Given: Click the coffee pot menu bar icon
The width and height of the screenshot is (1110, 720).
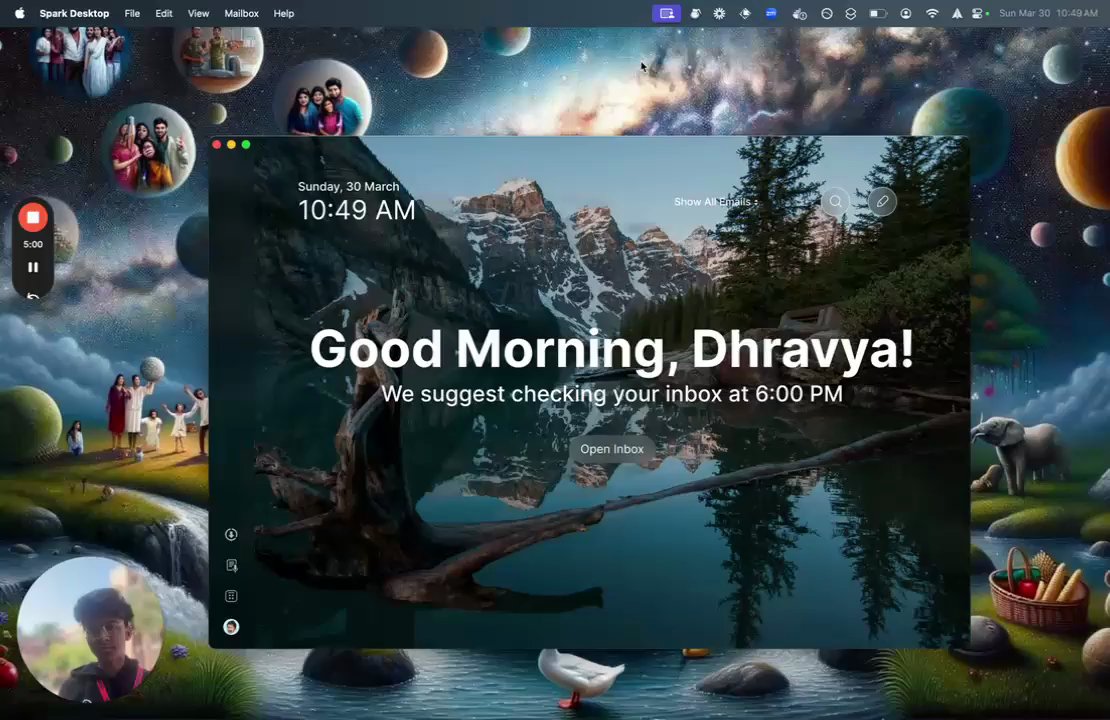Looking at the screenshot, I should pyautogui.click(x=695, y=13).
